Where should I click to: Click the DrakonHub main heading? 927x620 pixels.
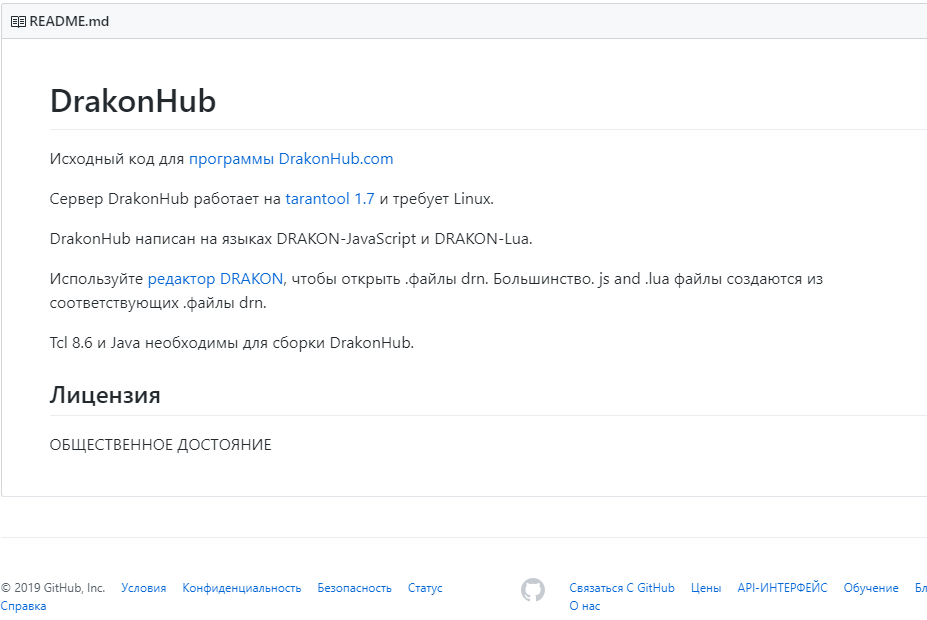pos(133,101)
